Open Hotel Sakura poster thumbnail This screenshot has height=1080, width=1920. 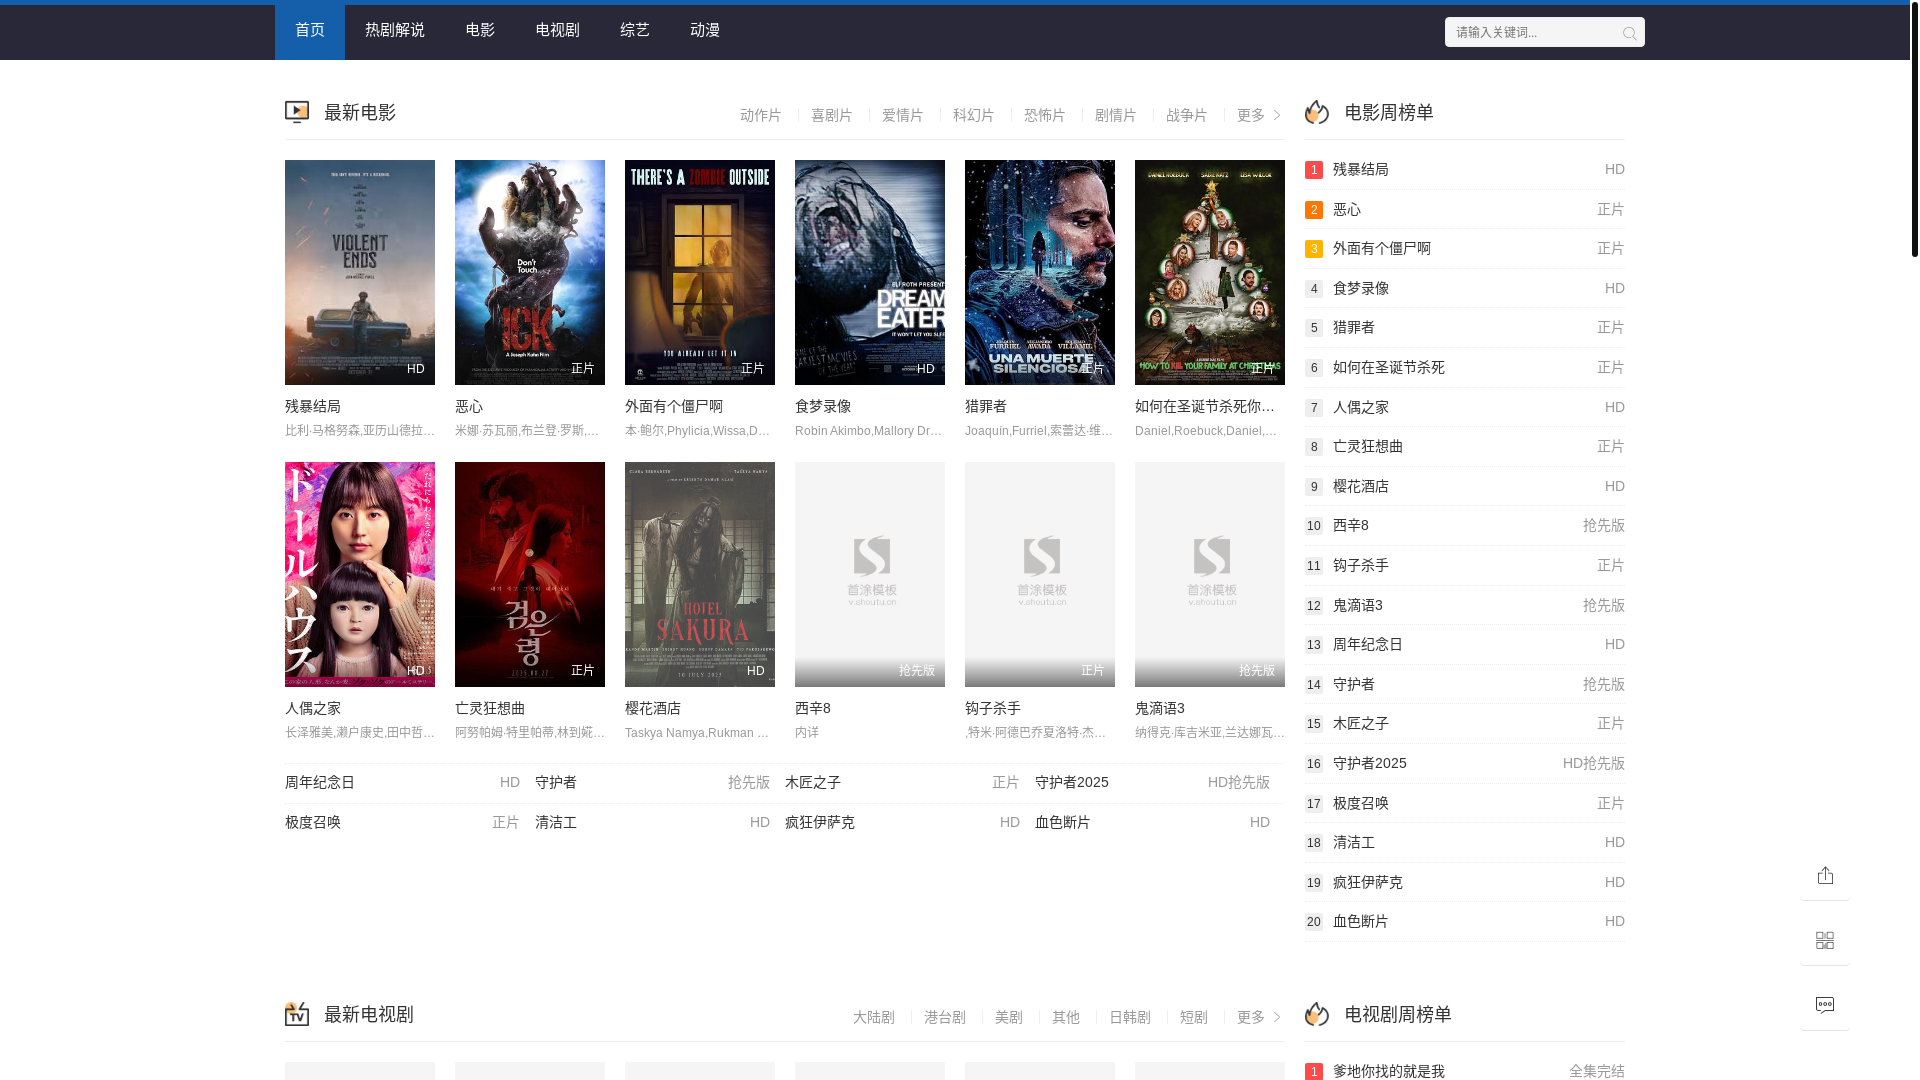(x=700, y=574)
